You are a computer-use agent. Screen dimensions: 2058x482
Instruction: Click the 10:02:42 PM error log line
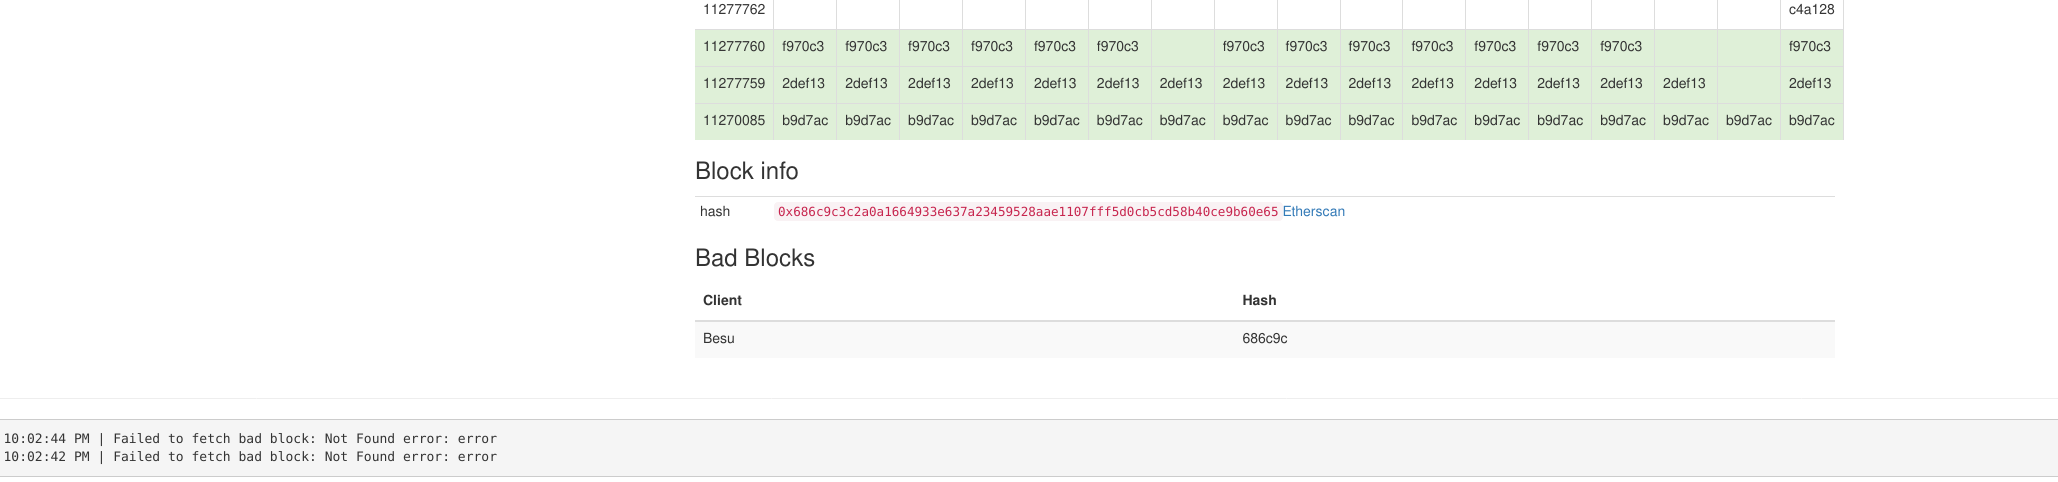(x=250, y=457)
